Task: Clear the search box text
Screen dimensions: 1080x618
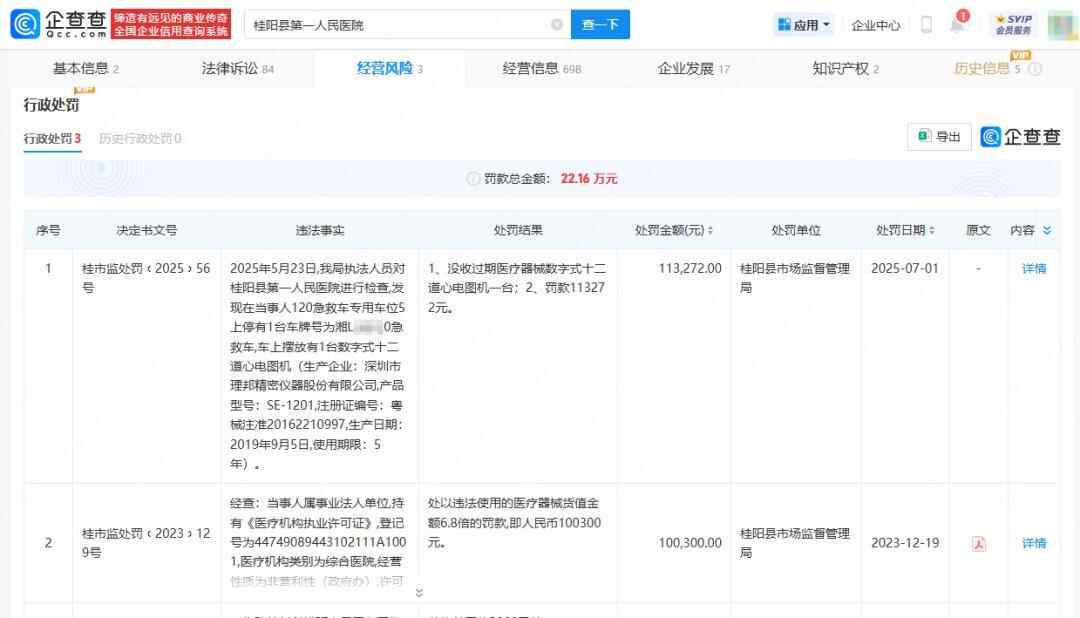Action: click(557, 25)
